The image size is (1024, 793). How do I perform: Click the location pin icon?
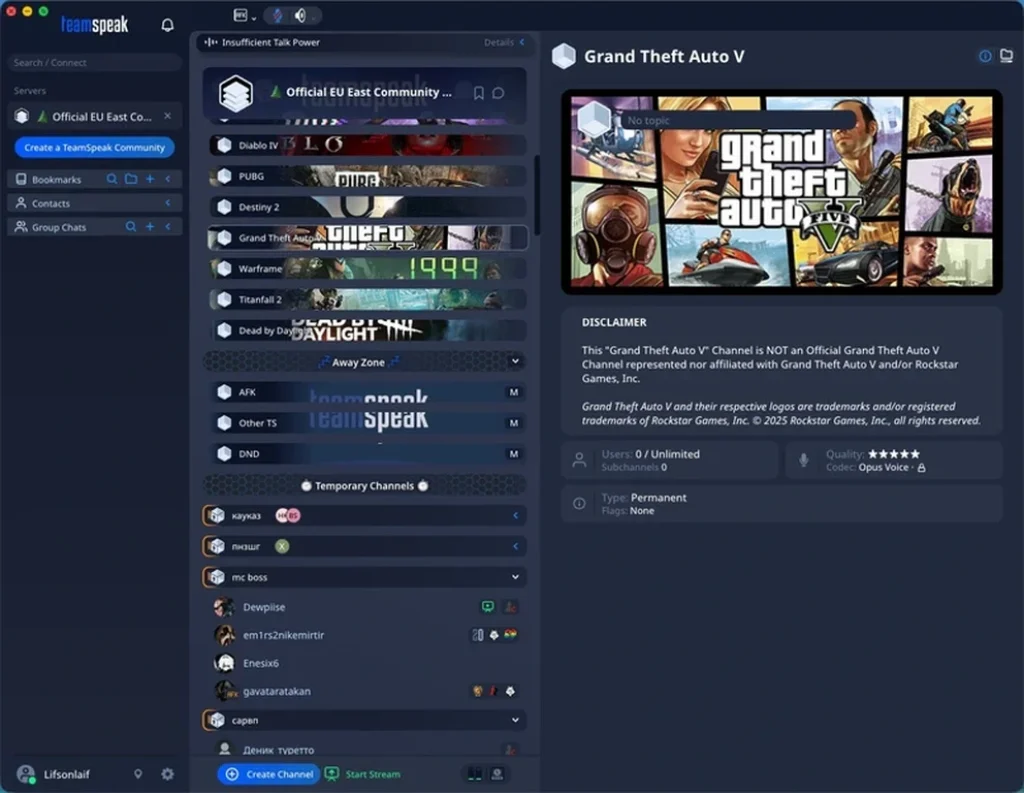tap(138, 774)
